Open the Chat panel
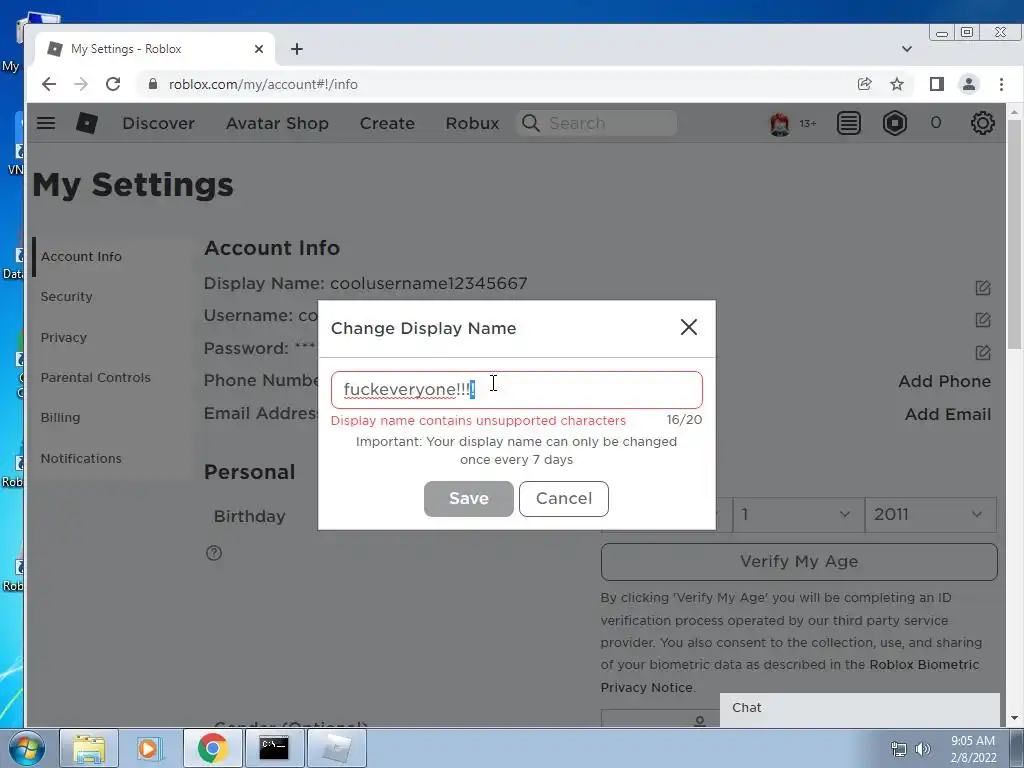 coord(859,708)
